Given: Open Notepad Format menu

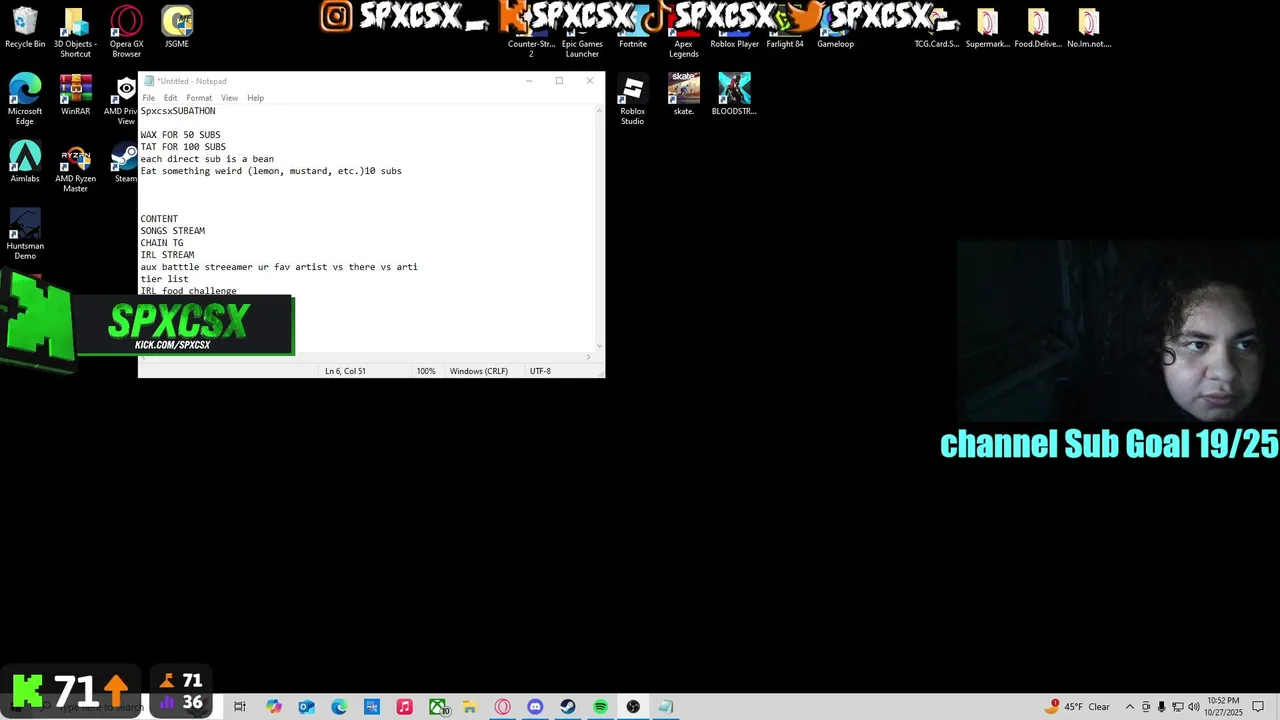Looking at the screenshot, I should (x=199, y=98).
